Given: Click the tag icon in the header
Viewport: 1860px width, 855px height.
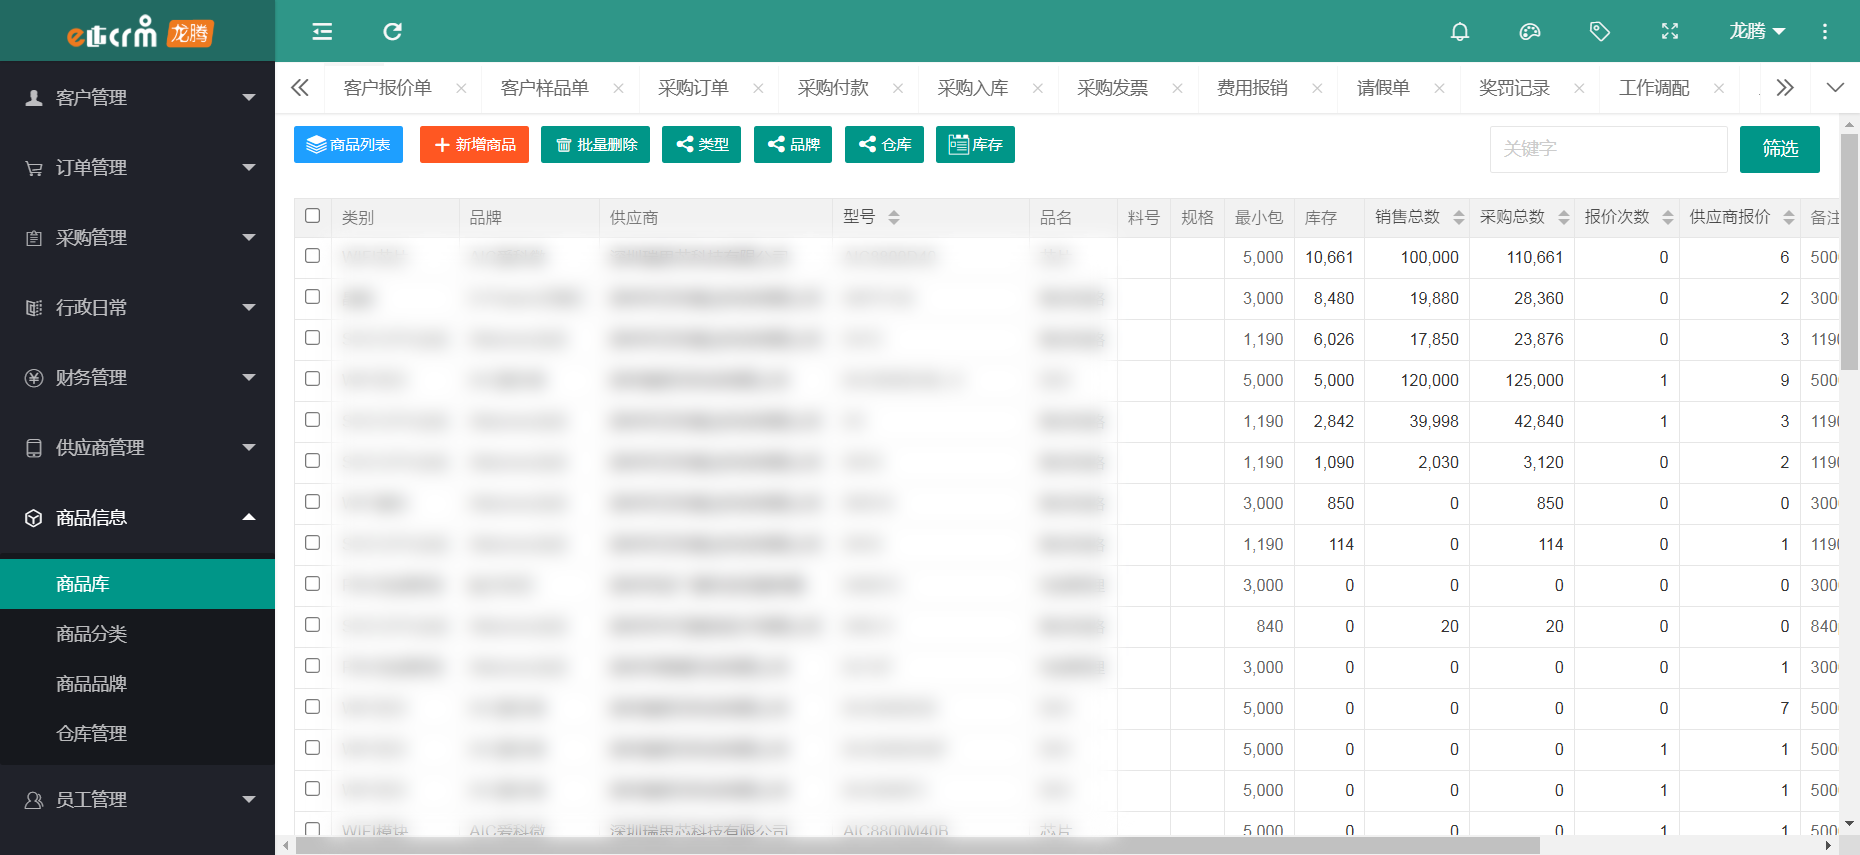Looking at the screenshot, I should coord(1599,32).
